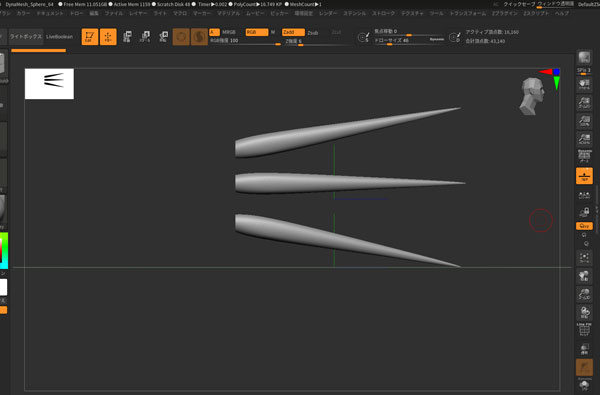This screenshot has width=600, height=395.
Task: Open the ツール menu
Action: pyautogui.click(x=437, y=13)
